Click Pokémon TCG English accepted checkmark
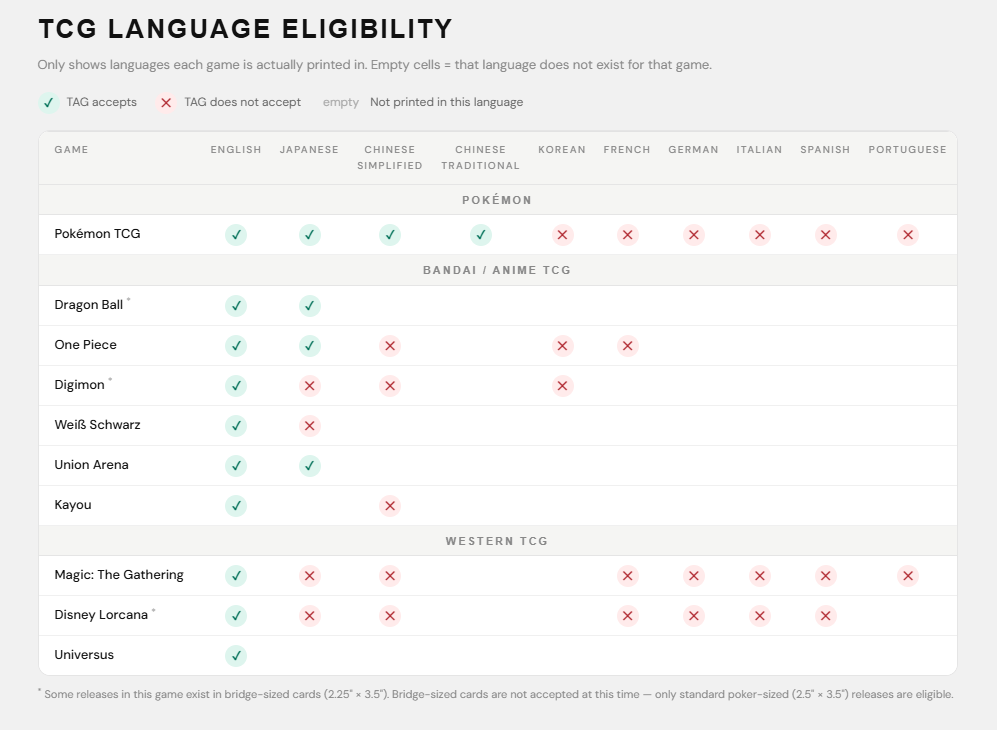Image resolution: width=997 pixels, height=730 pixels. [x=236, y=235]
